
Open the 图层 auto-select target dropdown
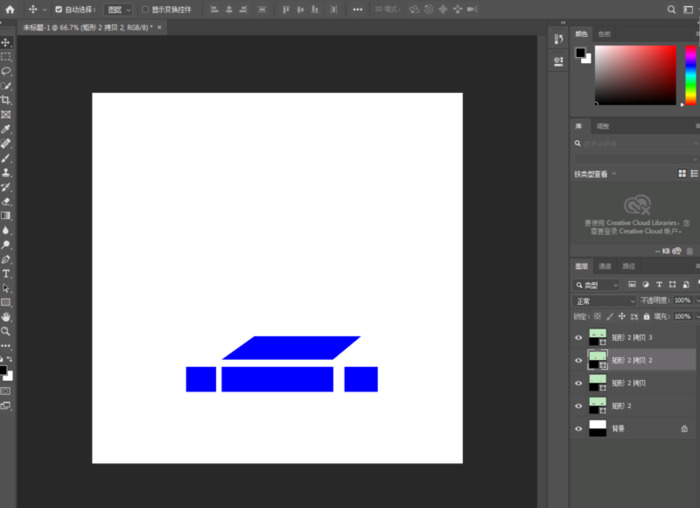pyautogui.click(x=118, y=9)
